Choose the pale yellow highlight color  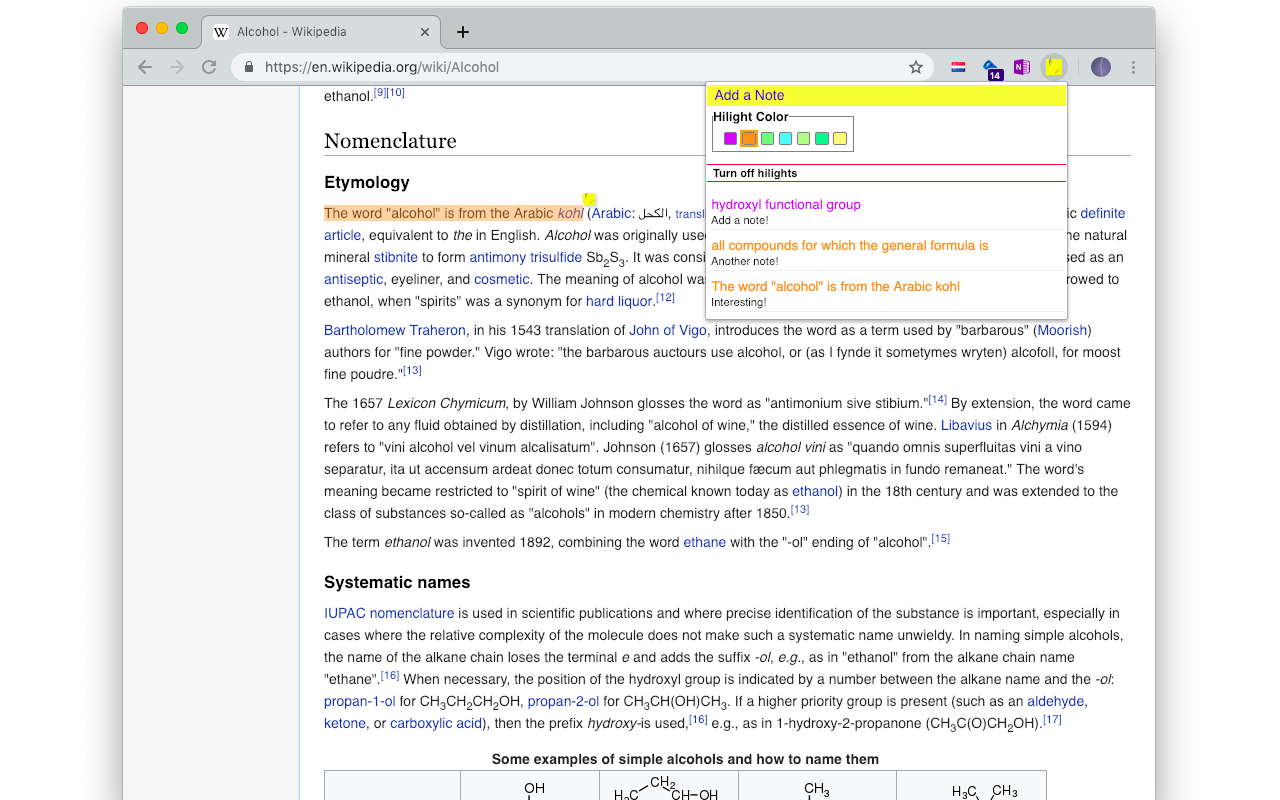pyautogui.click(x=840, y=138)
